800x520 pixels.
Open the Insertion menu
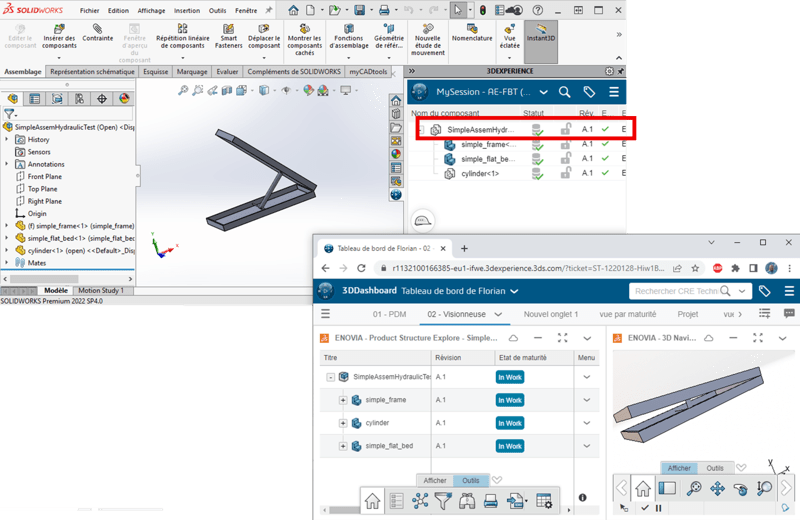tap(187, 11)
